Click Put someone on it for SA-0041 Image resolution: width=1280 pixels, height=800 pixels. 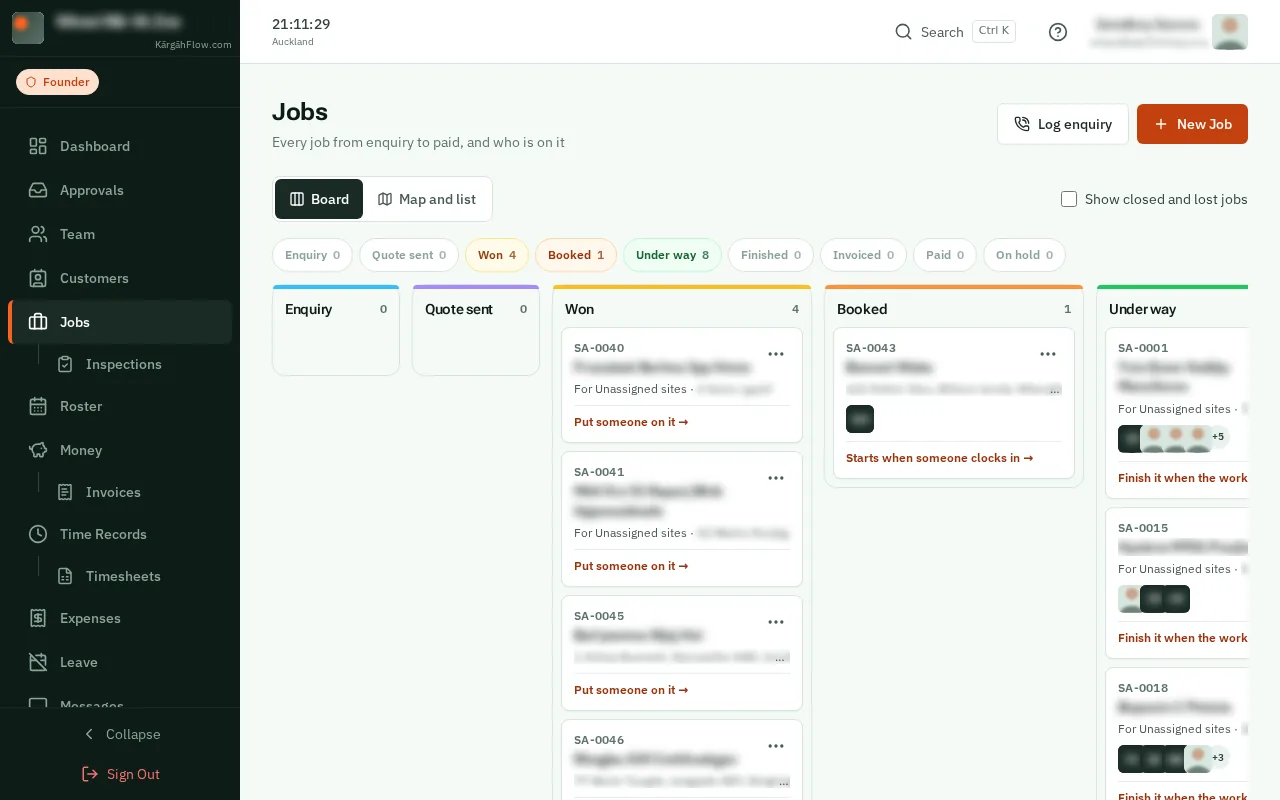click(631, 566)
